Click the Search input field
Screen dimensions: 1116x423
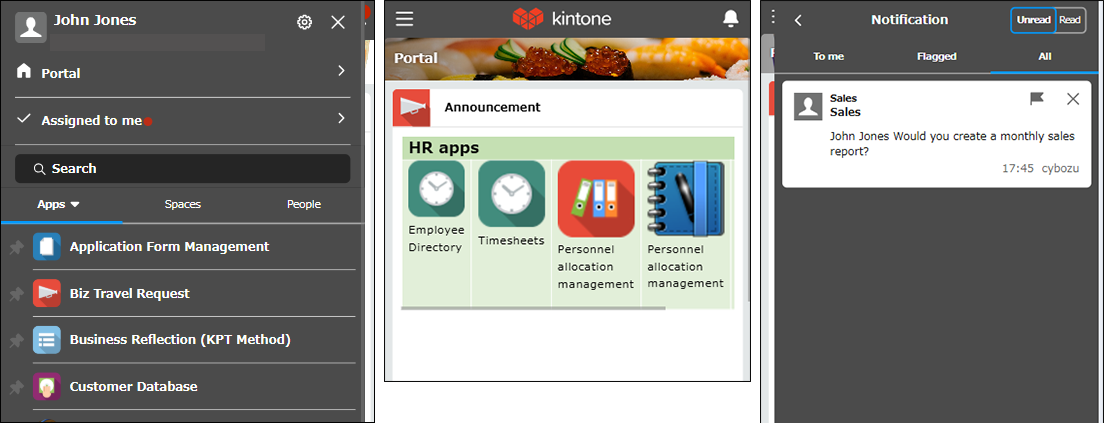coord(183,169)
